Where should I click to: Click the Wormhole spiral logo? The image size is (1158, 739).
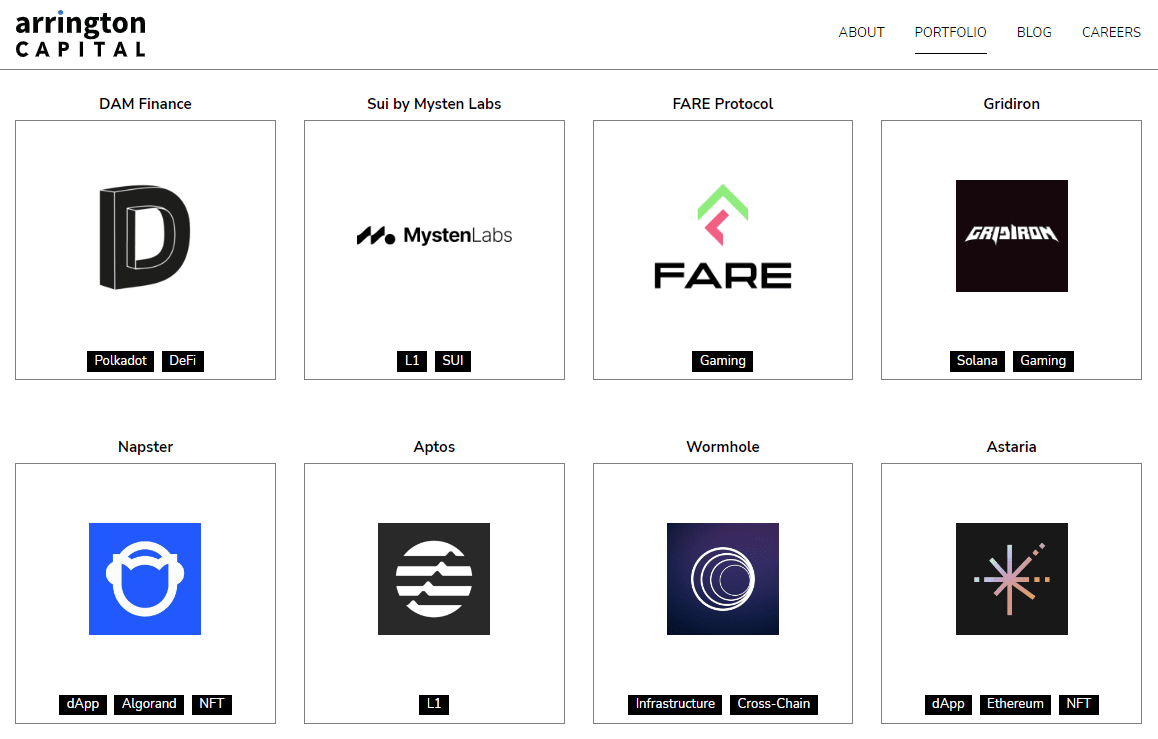pos(722,579)
